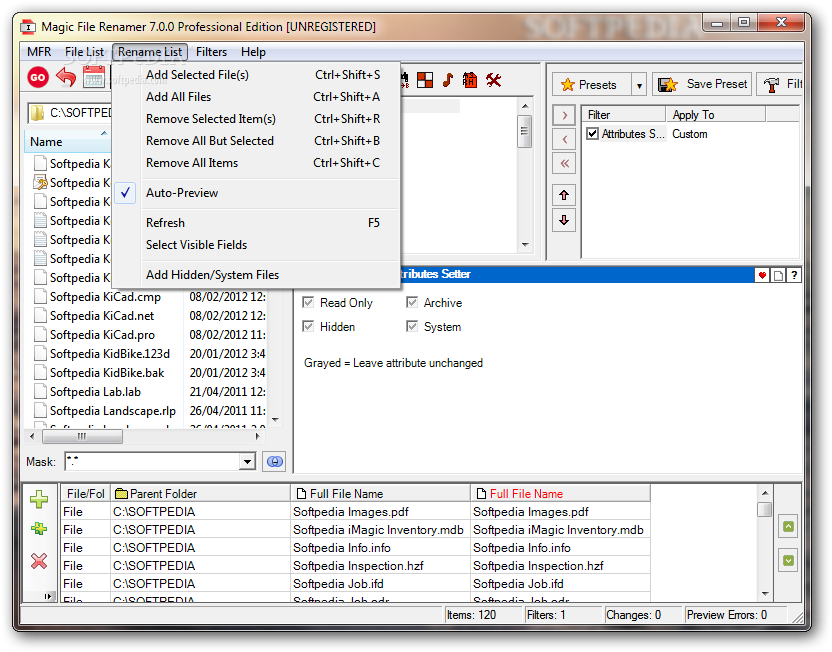This screenshot has height=652, width=832.
Task: Choose Add Selected File(s) menu item
Action: [x=256, y=75]
